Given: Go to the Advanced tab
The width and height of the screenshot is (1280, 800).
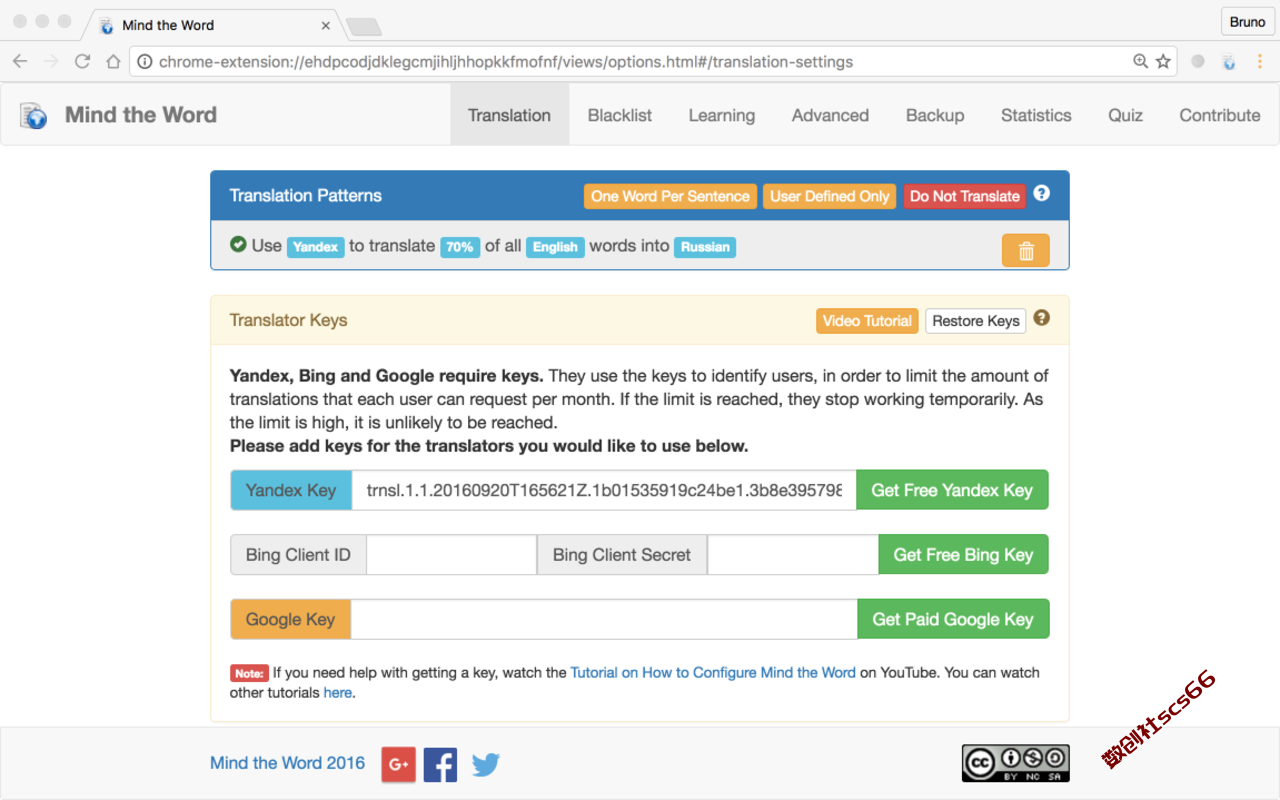Looking at the screenshot, I should click(x=830, y=115).
